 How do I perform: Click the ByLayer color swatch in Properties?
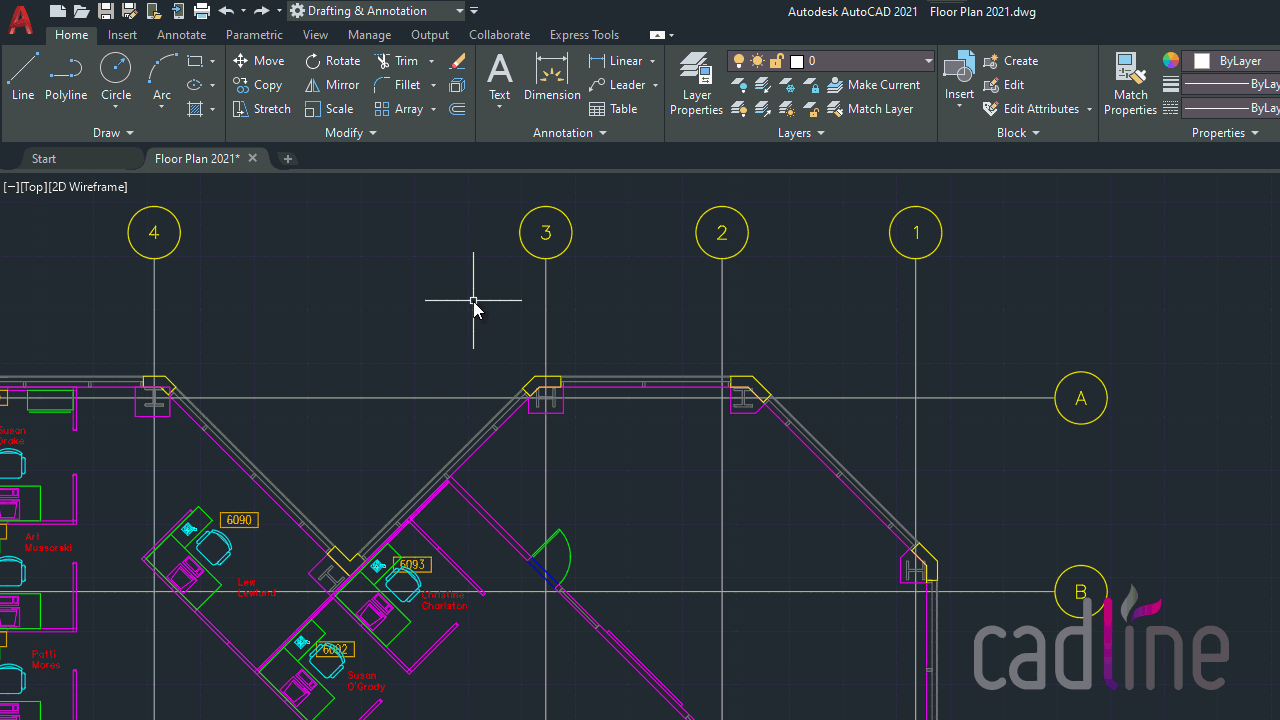1201,60
